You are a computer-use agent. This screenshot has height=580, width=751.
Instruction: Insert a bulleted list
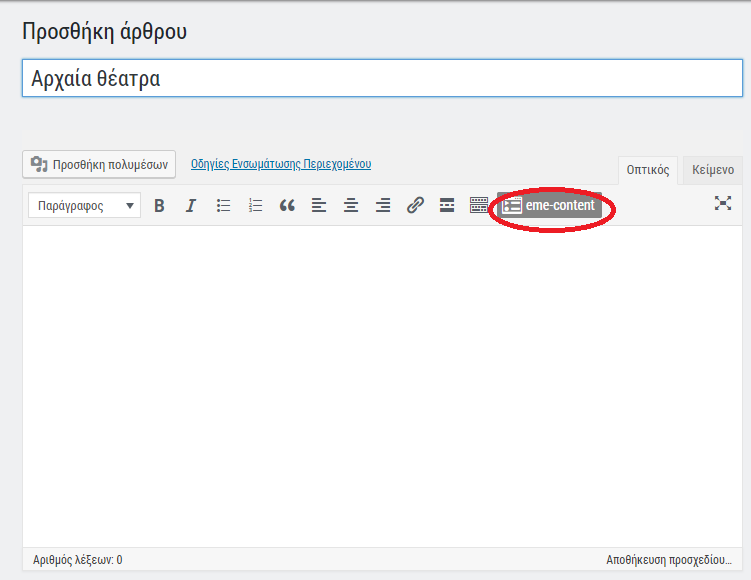click(223, 205)
